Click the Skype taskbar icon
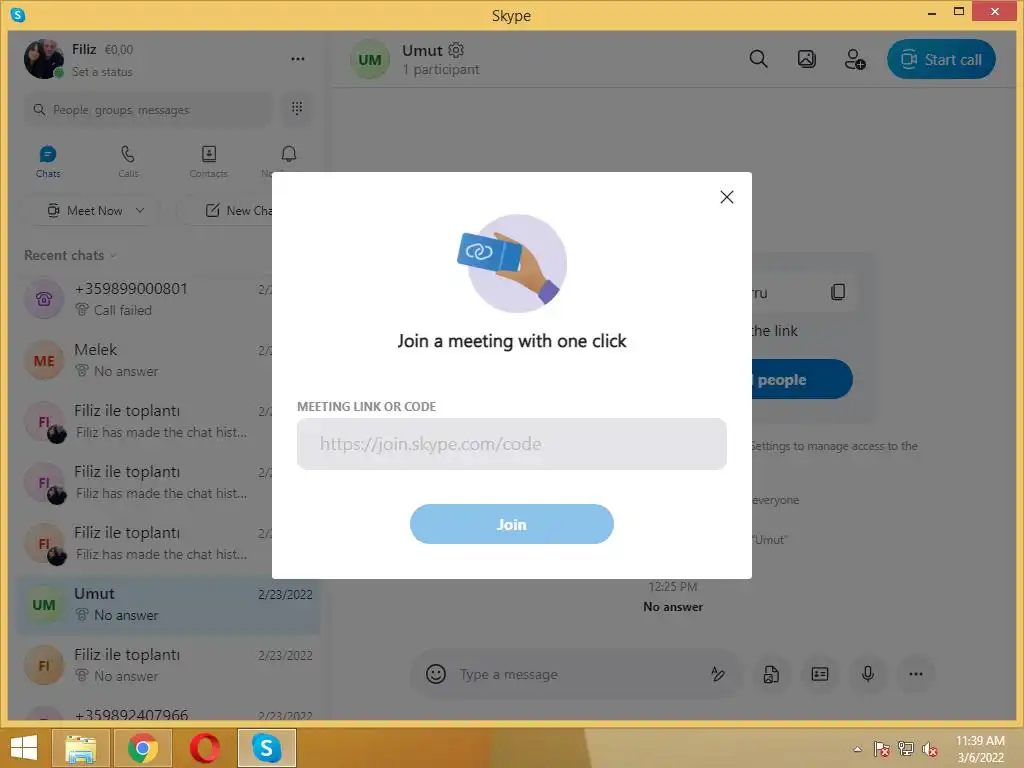Image resolution: width=1024 pixels, height=768 pixels. click(x=266, y=748)
